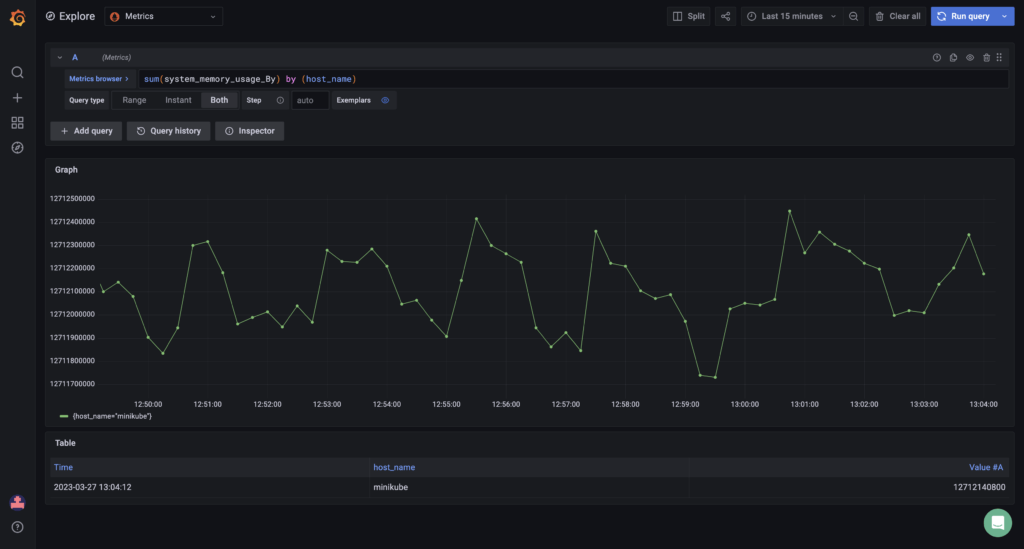Expand the Metrics browser
Screen dimensions: 1024x549
click(x=99, y=79)
